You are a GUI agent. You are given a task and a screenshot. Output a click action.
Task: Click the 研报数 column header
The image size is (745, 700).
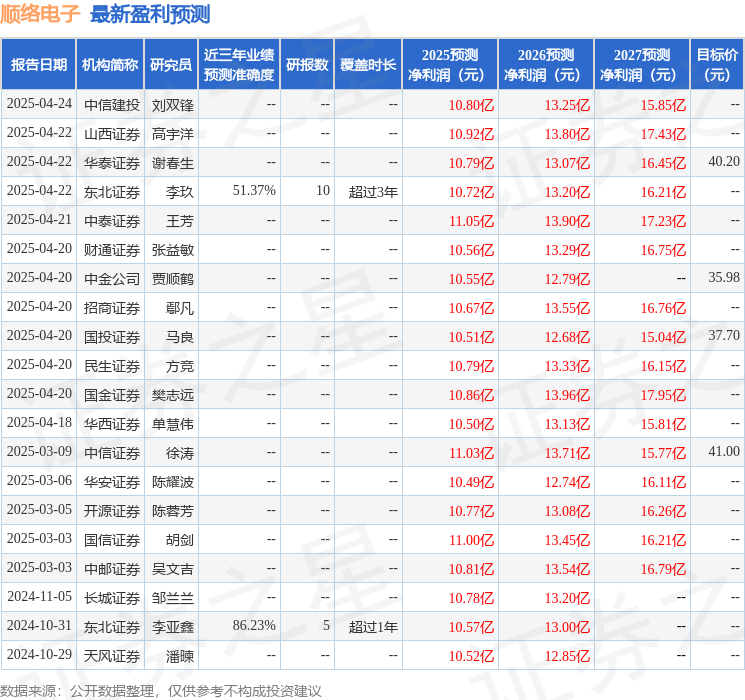point(307,65)
